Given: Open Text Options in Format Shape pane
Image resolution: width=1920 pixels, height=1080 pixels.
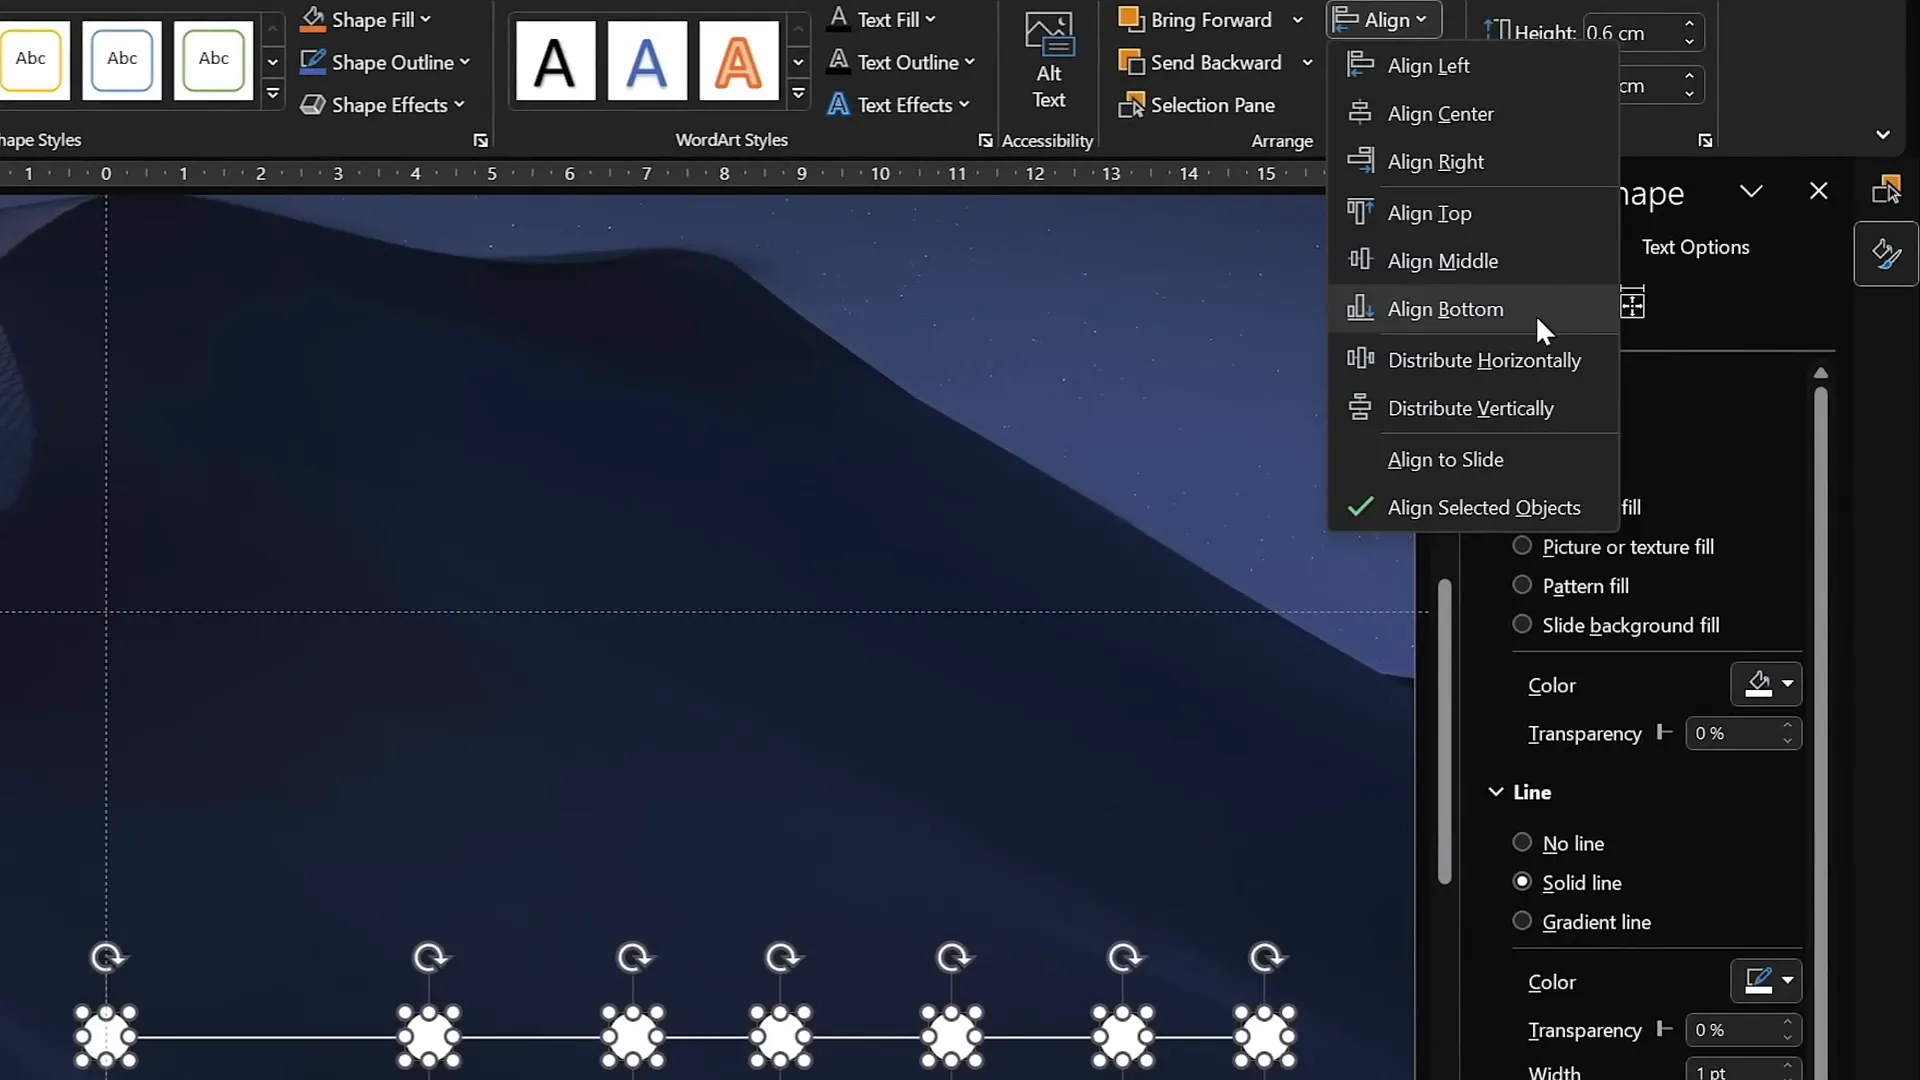Looking at the screenshot, I should point(1697,247).
